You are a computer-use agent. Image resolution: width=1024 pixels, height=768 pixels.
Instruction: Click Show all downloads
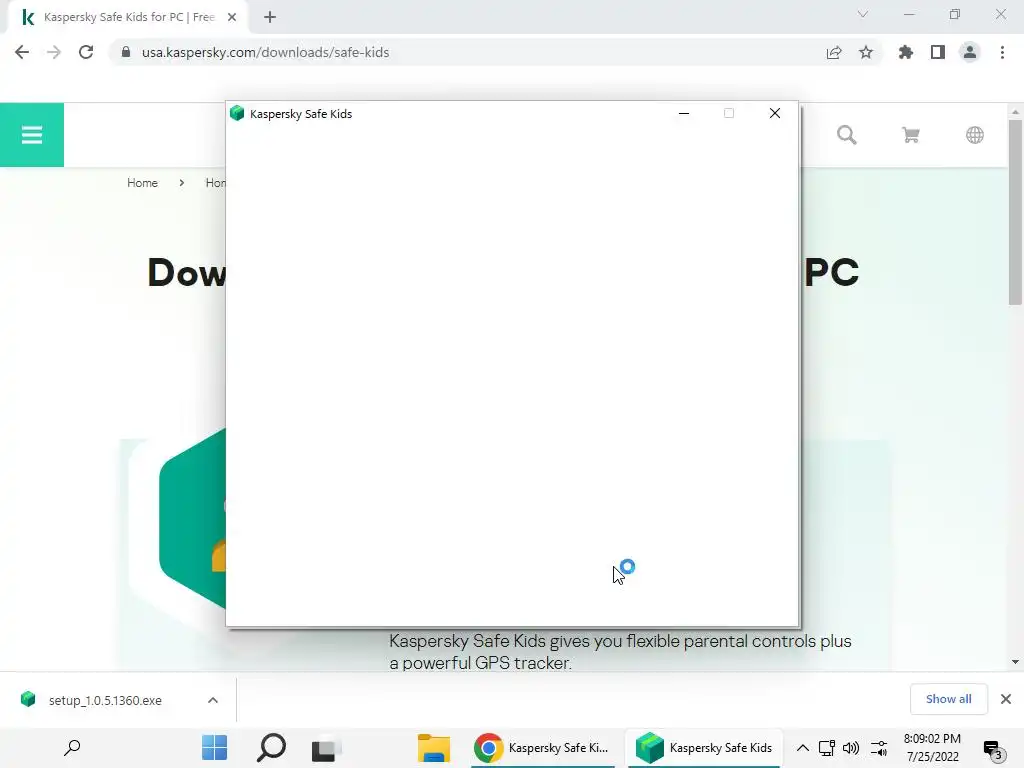click(948, 699)
